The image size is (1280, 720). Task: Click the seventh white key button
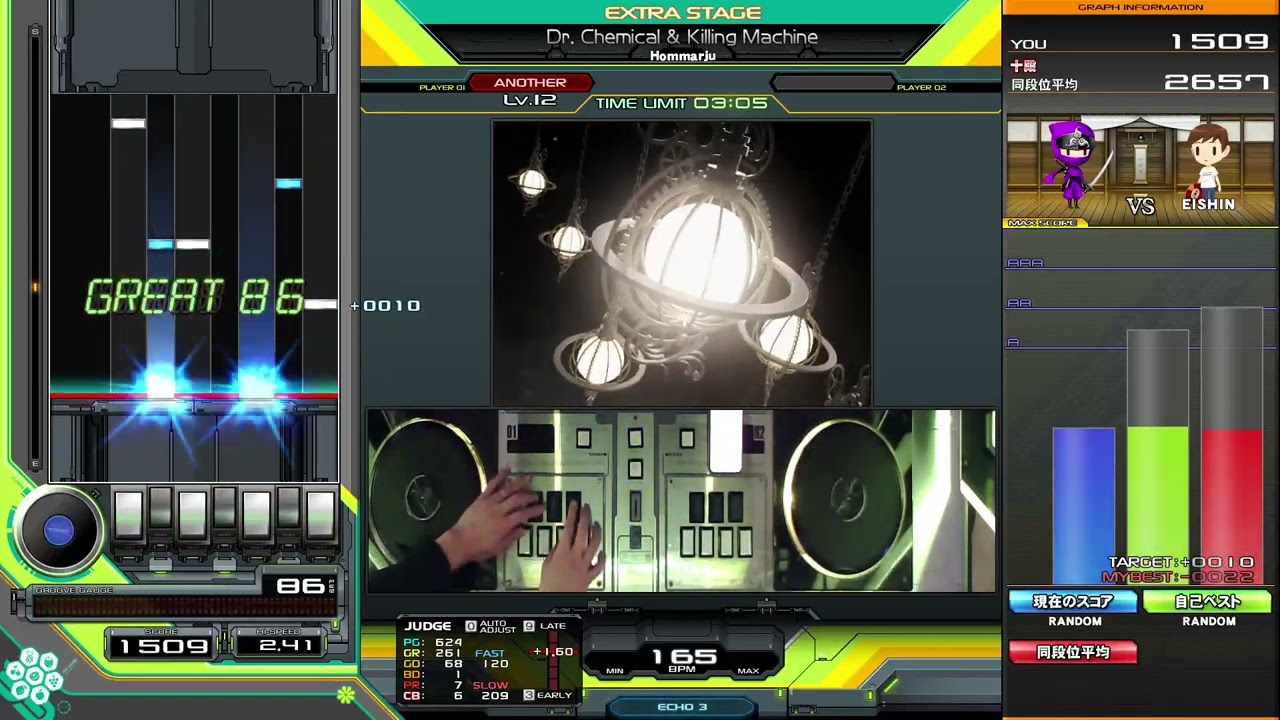pos(320,516)
